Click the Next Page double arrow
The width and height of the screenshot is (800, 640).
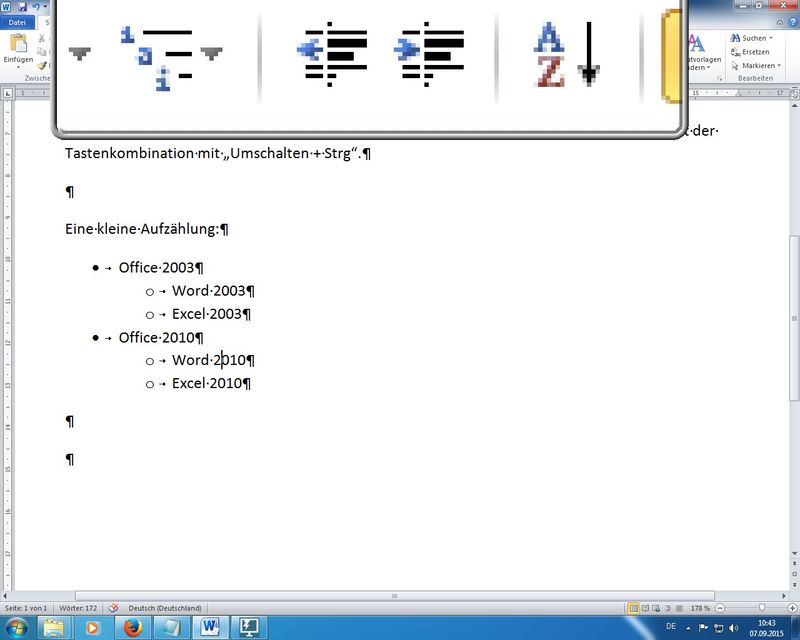pos(794,585)
